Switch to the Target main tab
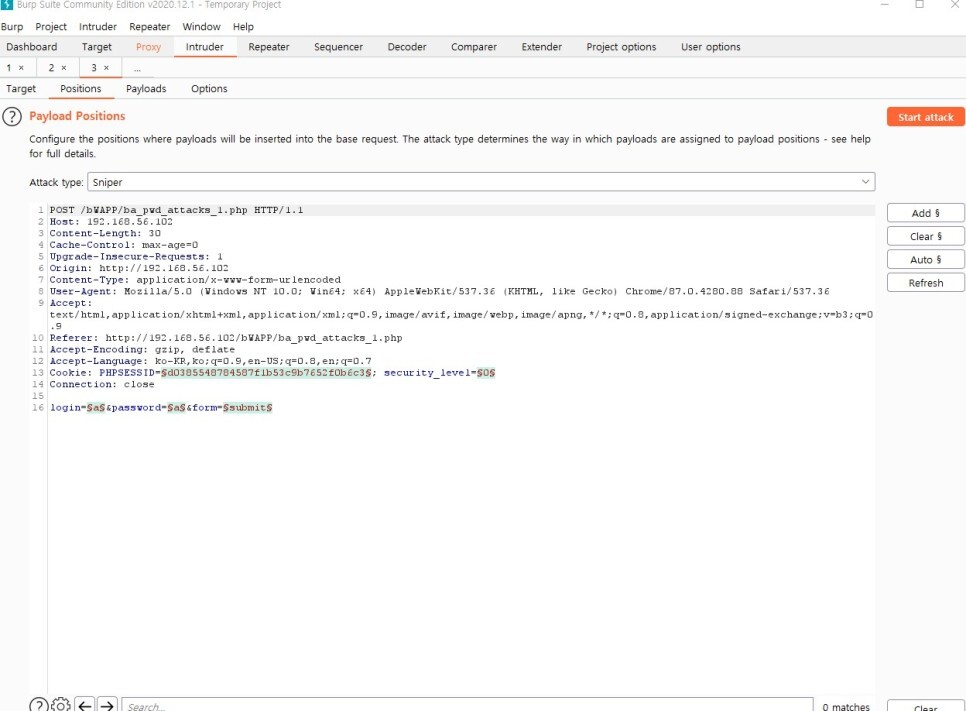Viewport: 966px width, 711px height. coord(97,47)
